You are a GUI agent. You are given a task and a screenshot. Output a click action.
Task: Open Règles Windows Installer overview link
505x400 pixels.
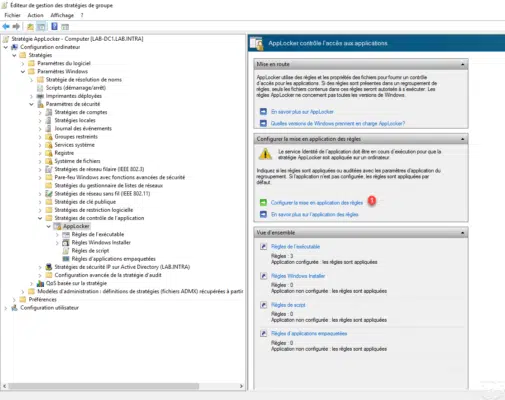click(298, 276)
